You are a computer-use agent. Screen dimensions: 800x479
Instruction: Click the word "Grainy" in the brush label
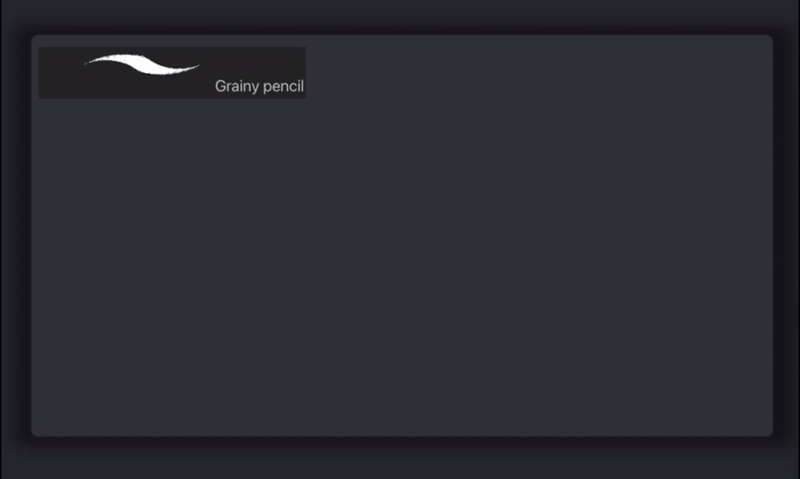[x=236, y=87]
